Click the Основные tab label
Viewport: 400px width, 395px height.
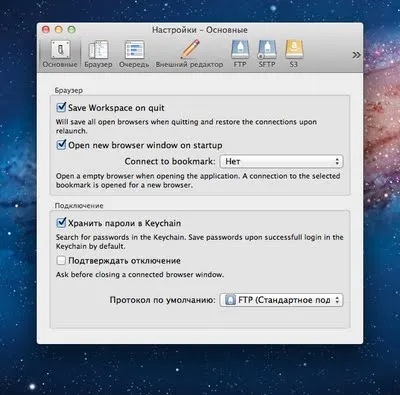60,64
